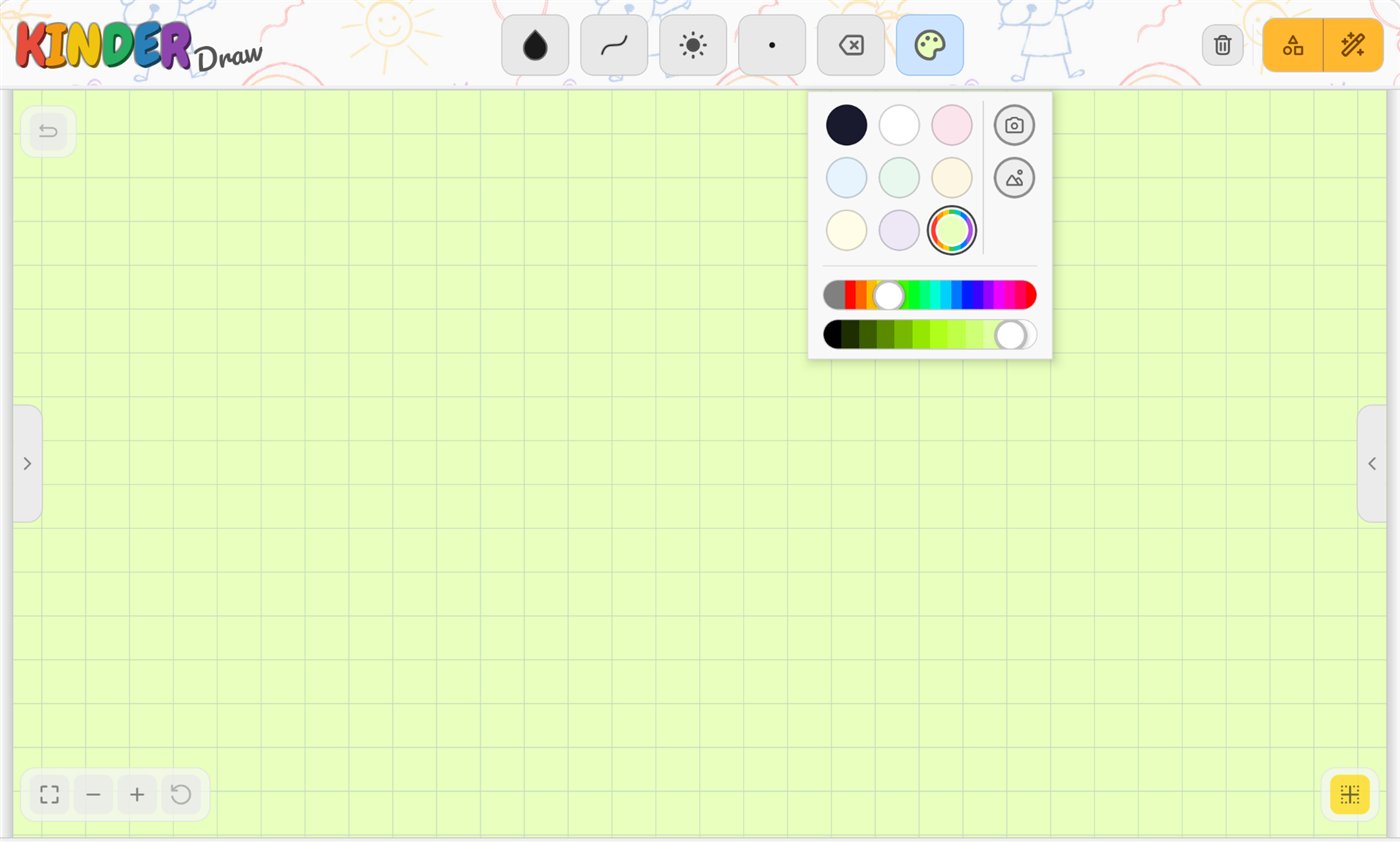Close the color palette via palette icon
Viewport: 1400px width, 843px height.
coord(930,45)
